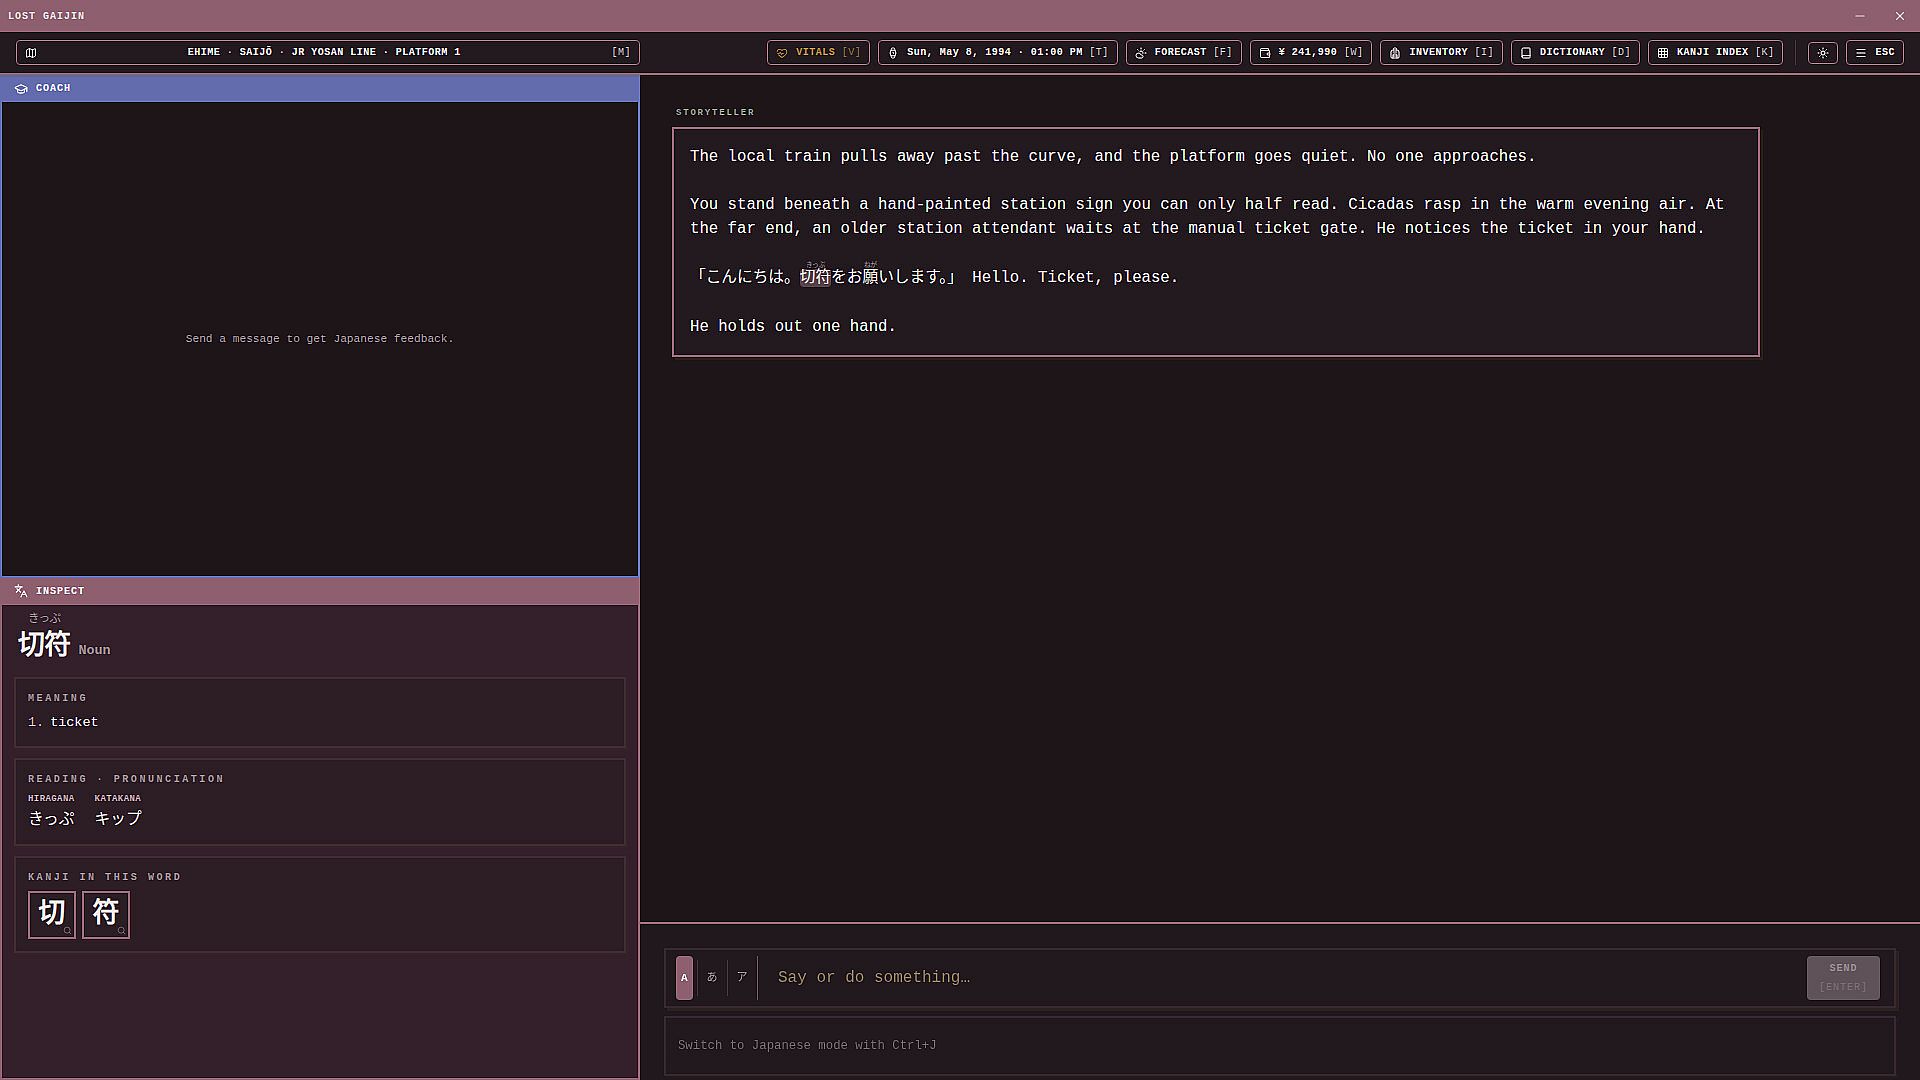The image size is (1920, 1080).
Task: Click the Send button
Action: point(1843,978)
